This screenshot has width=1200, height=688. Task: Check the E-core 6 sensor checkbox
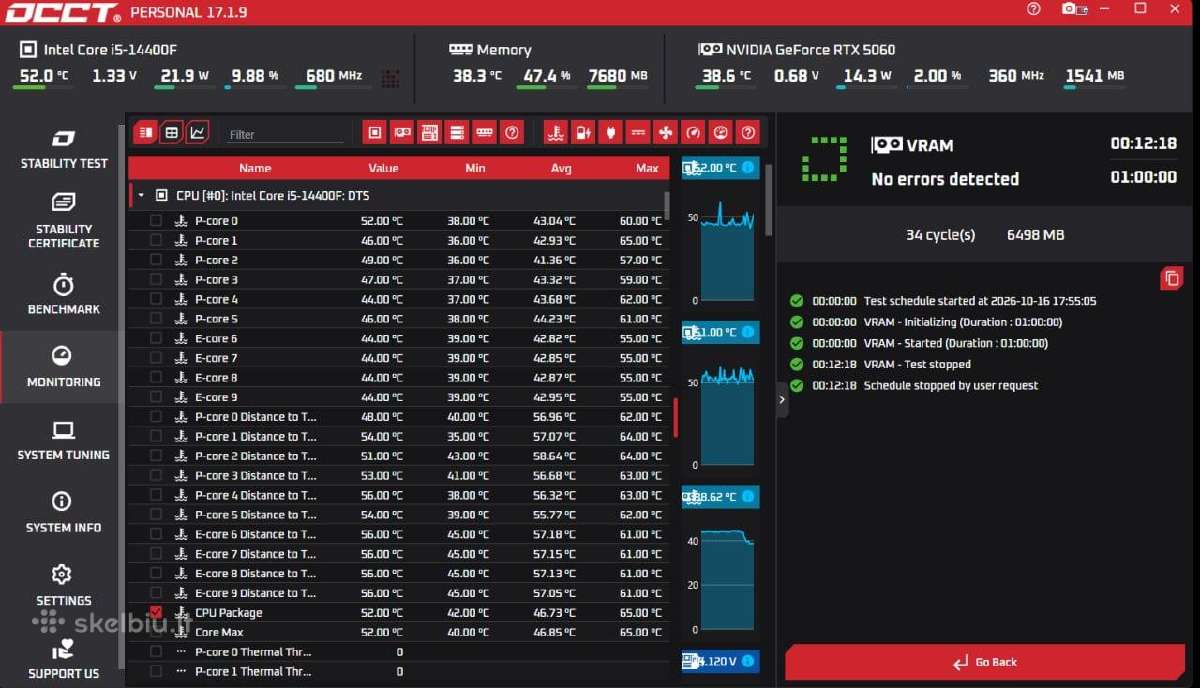155,338
